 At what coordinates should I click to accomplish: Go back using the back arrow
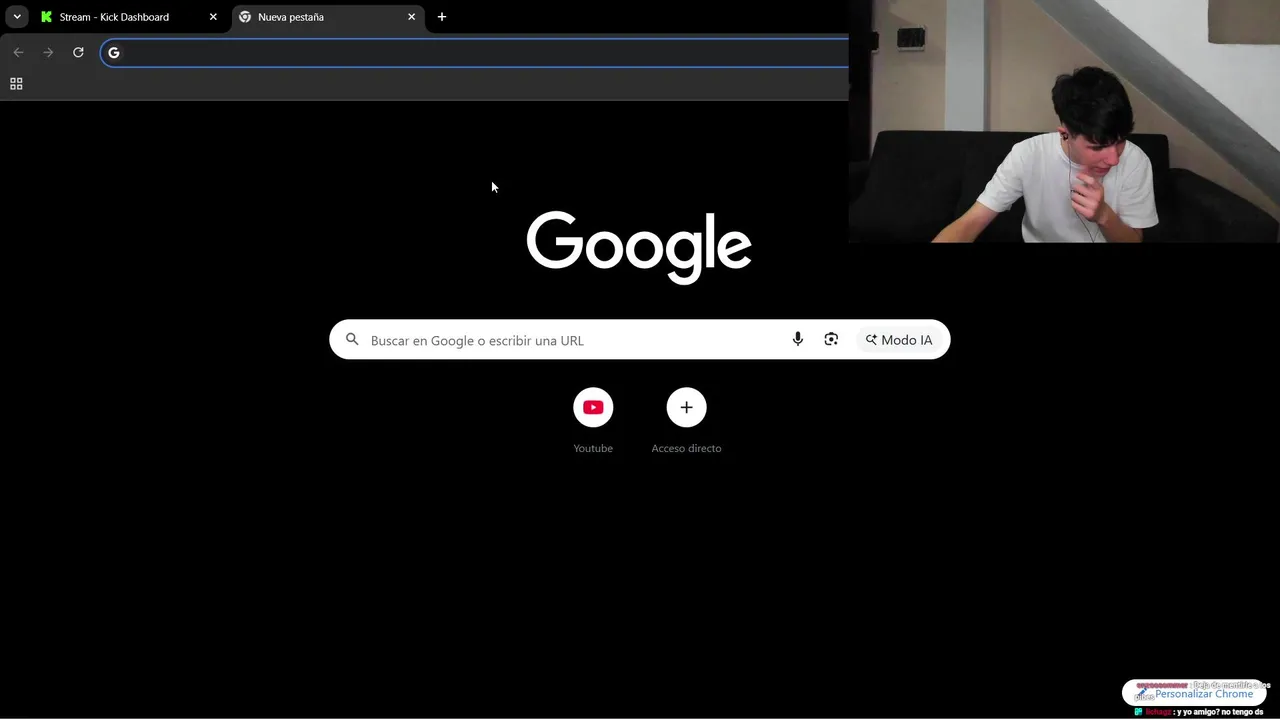tap(18, 52)
